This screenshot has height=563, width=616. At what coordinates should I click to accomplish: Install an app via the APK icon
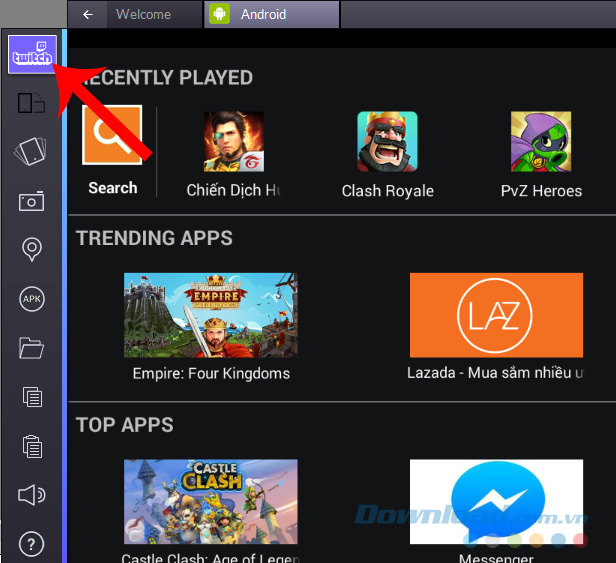[x=32, y=299]
